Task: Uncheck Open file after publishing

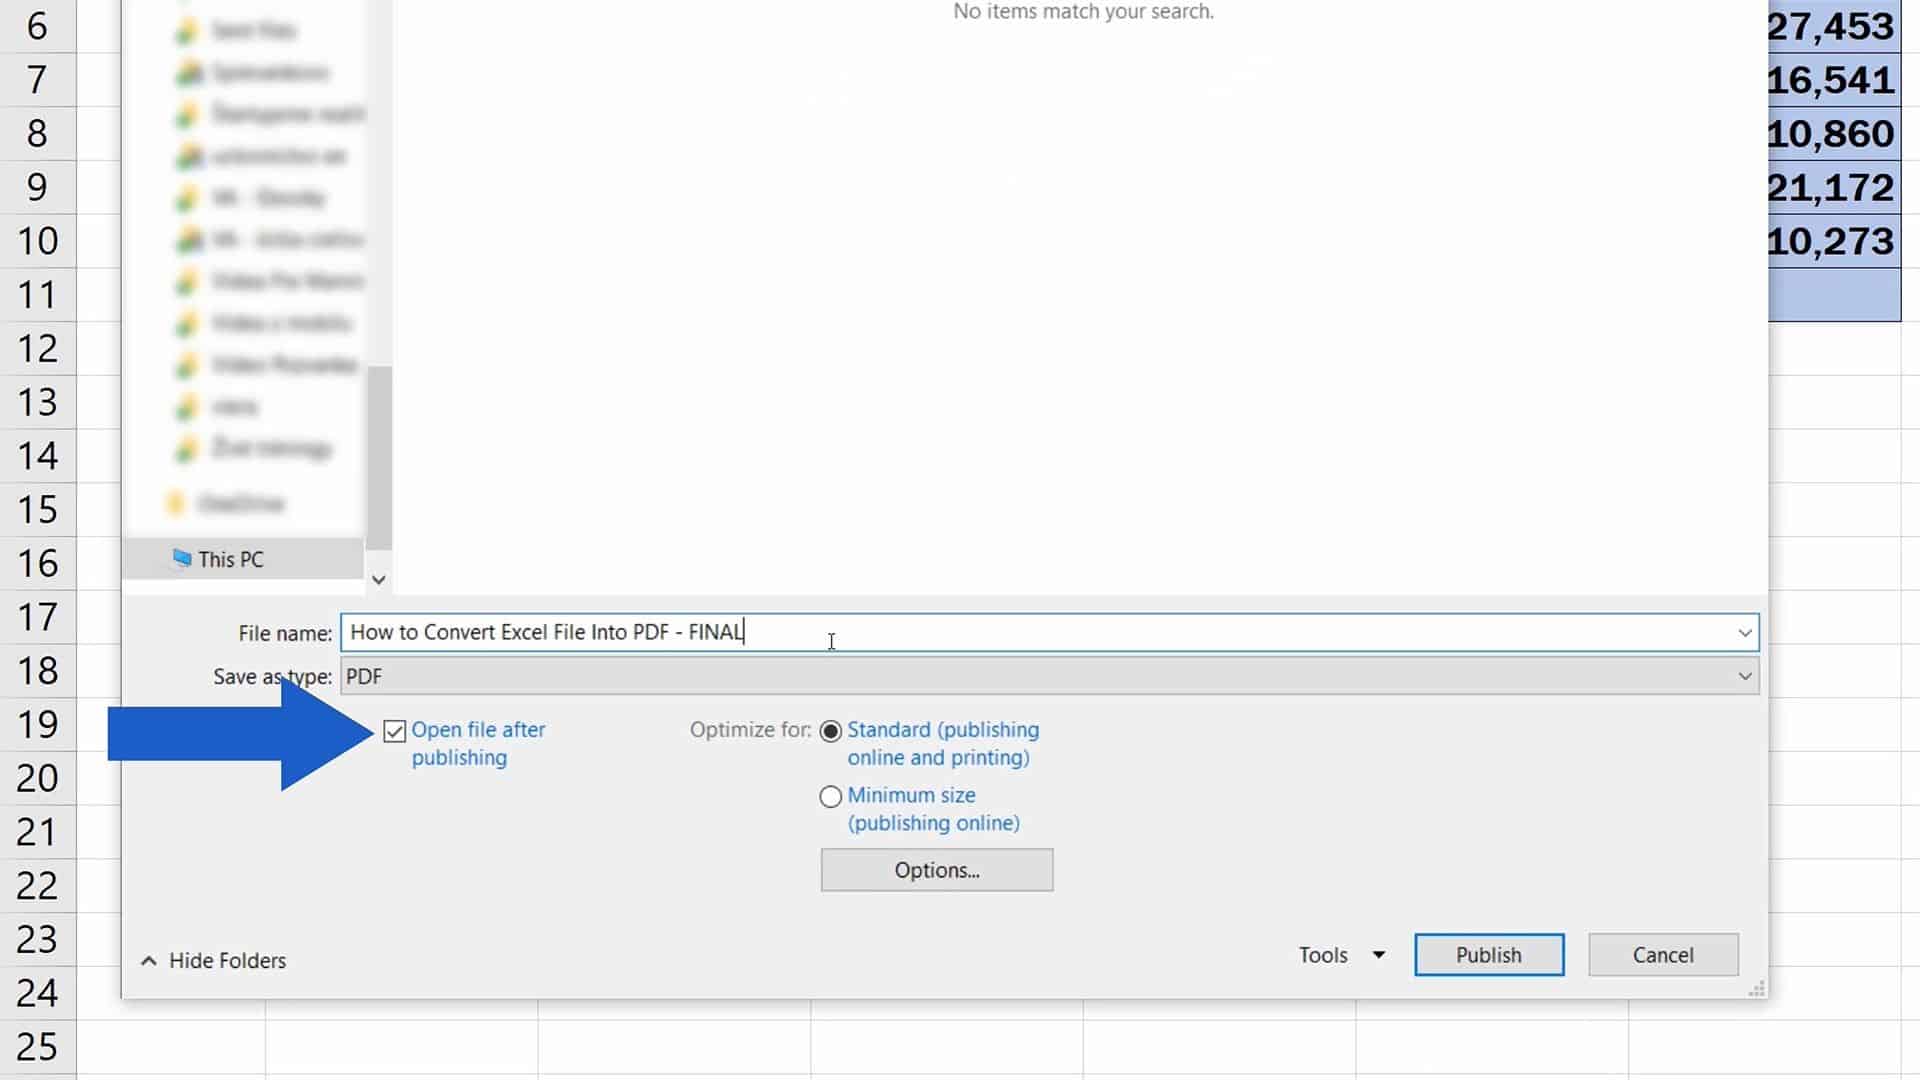Action: click(x=395, y=732)
